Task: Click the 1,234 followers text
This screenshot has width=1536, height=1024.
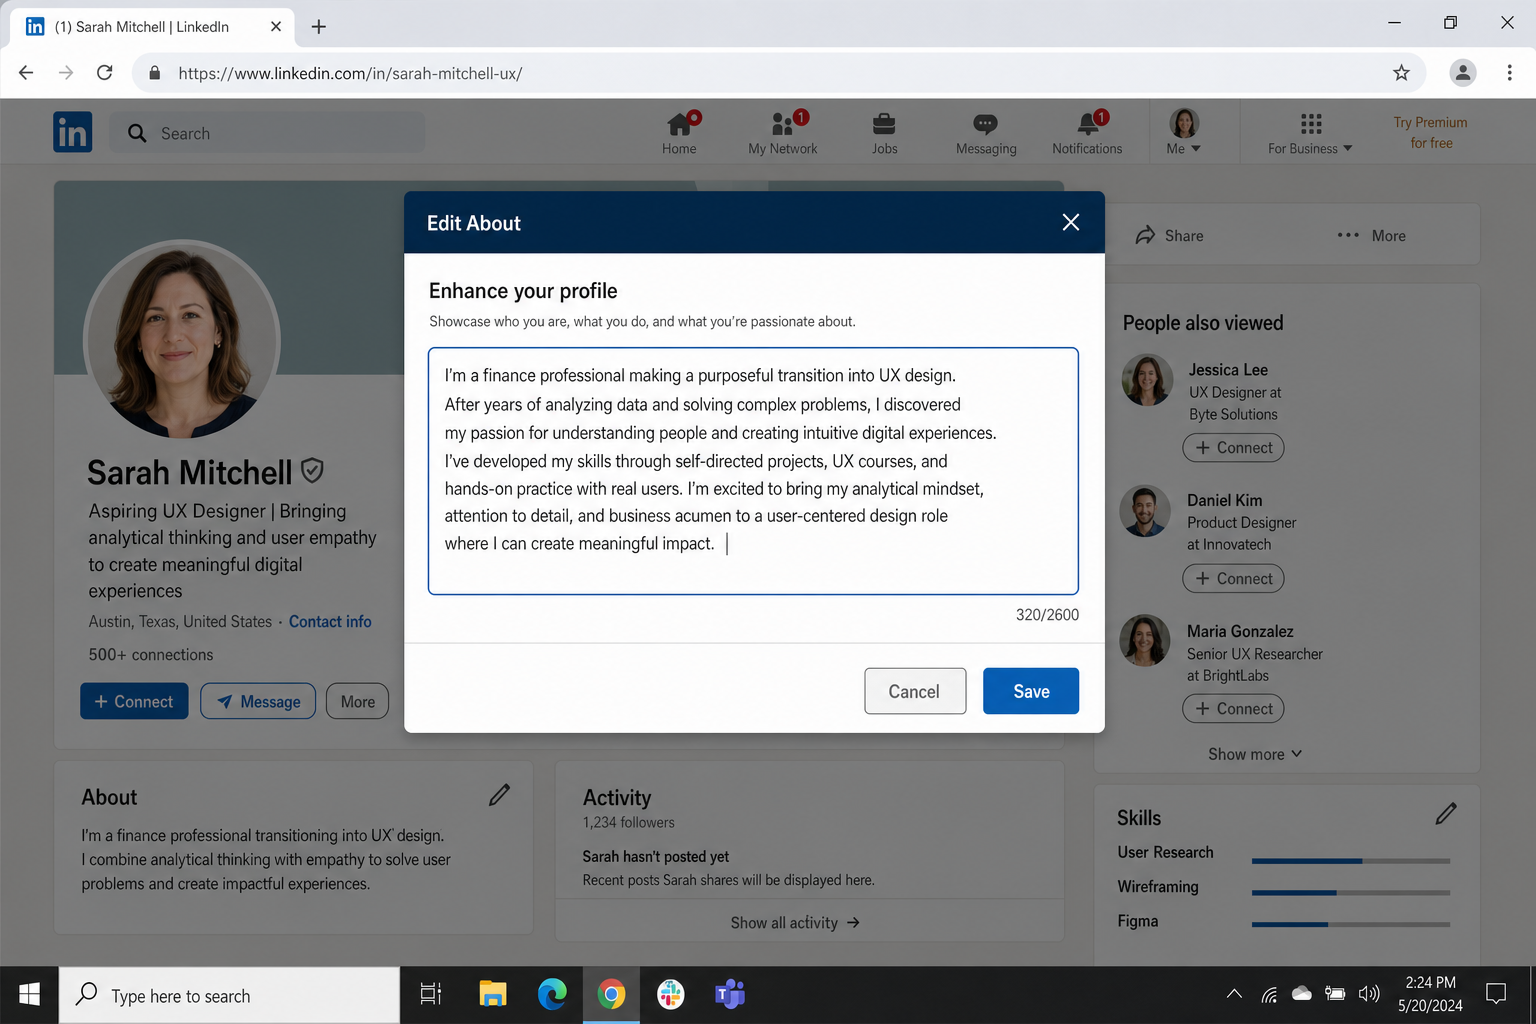Action: pos(629,823)
